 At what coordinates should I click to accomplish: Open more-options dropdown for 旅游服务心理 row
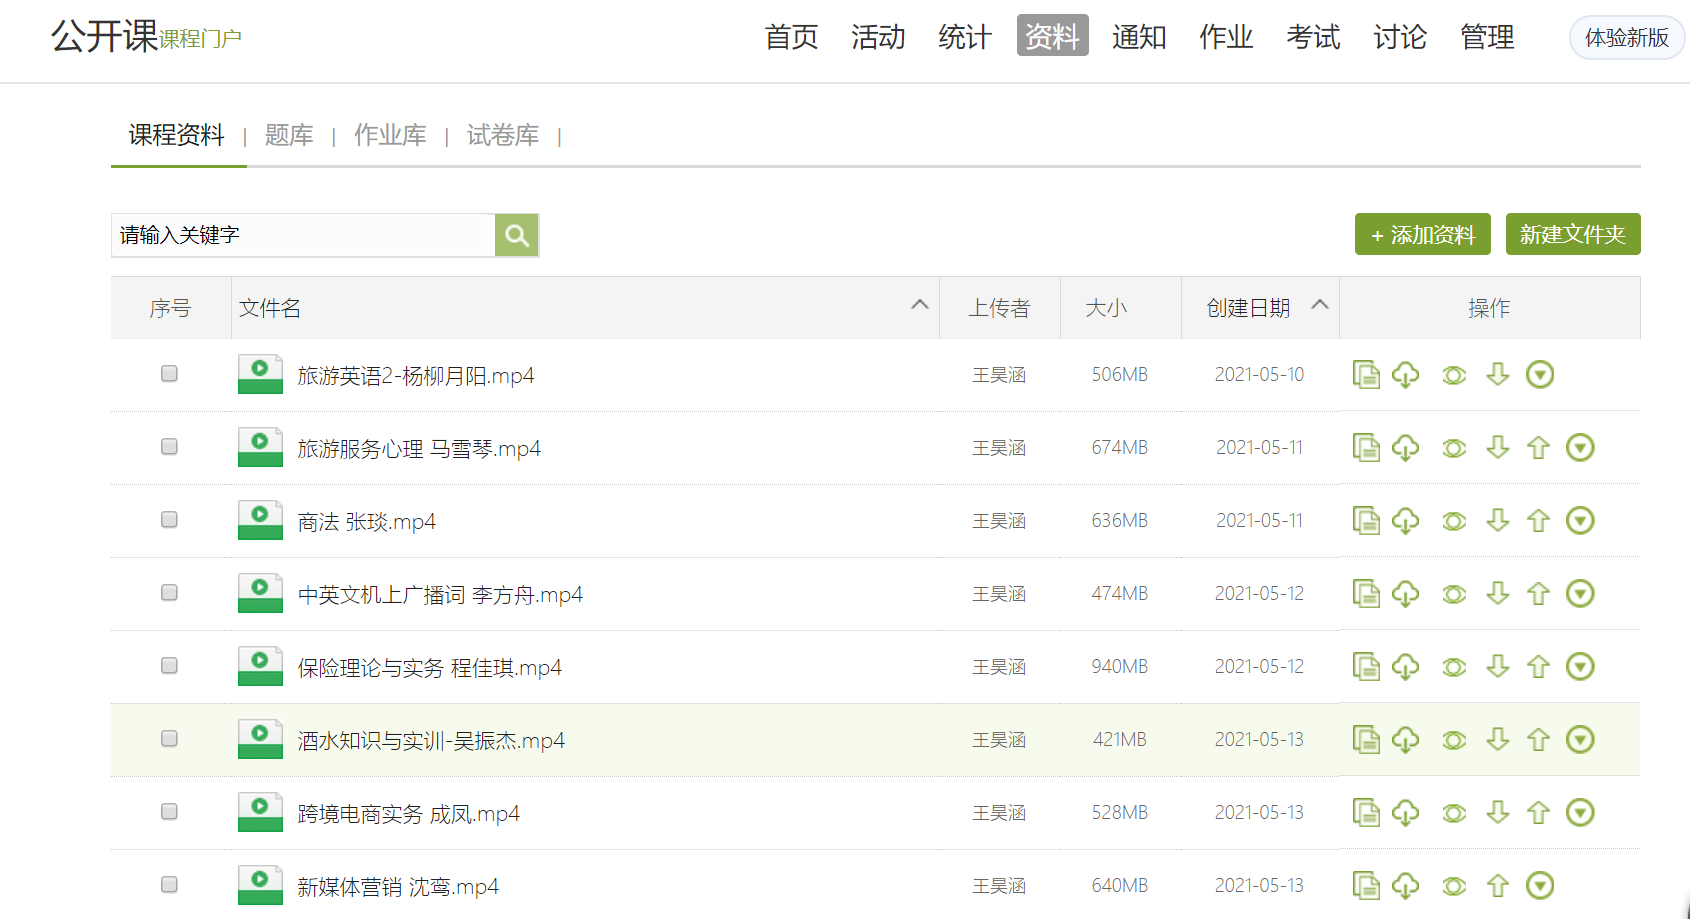[1580, 448]
